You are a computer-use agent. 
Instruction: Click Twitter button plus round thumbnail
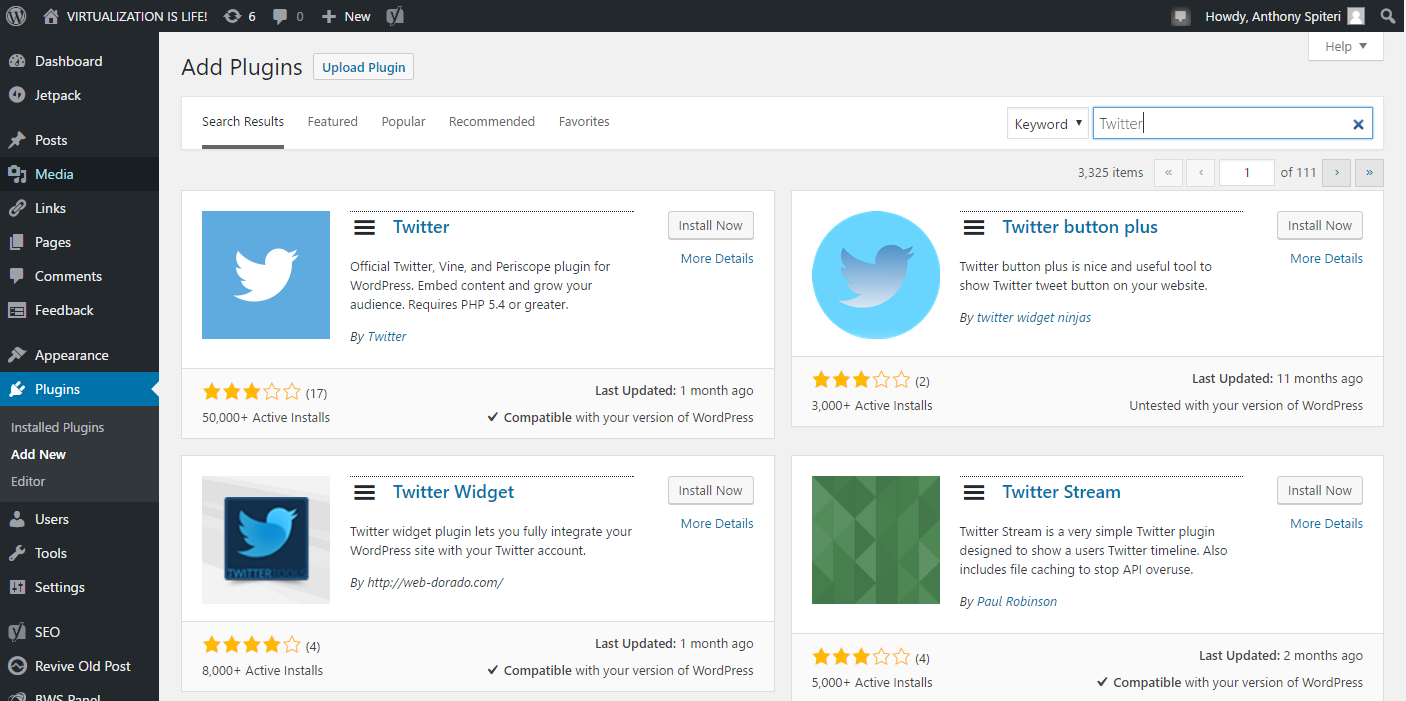point(876,275)
